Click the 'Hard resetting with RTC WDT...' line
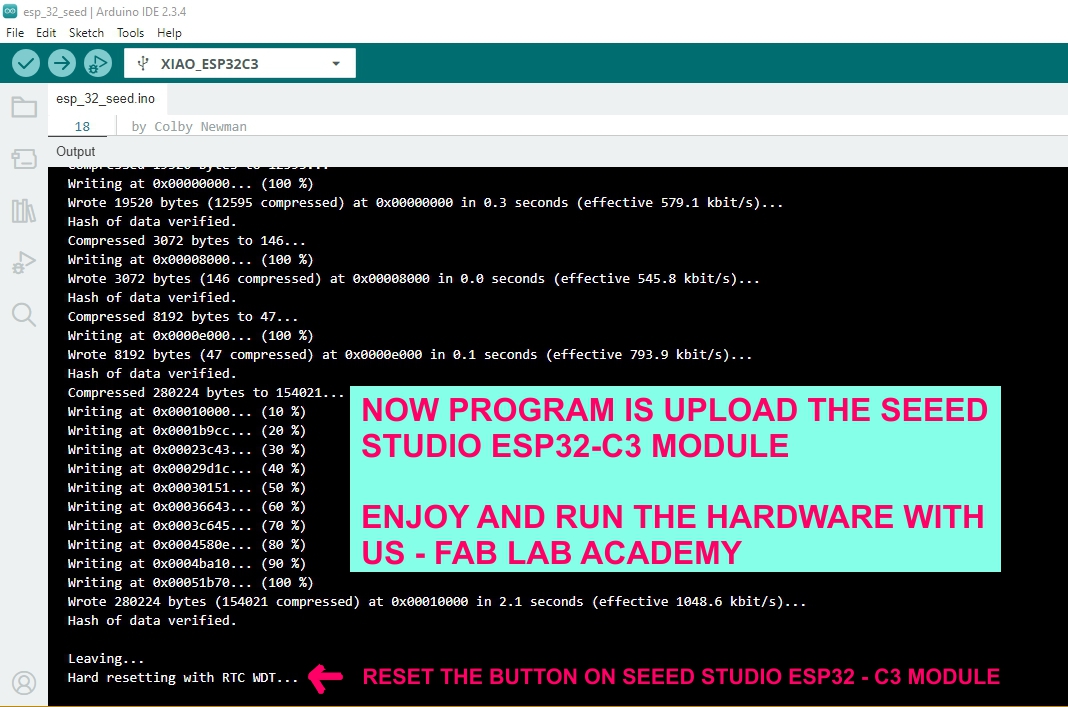Screen dimensions: 1068x707 [183, 678]
